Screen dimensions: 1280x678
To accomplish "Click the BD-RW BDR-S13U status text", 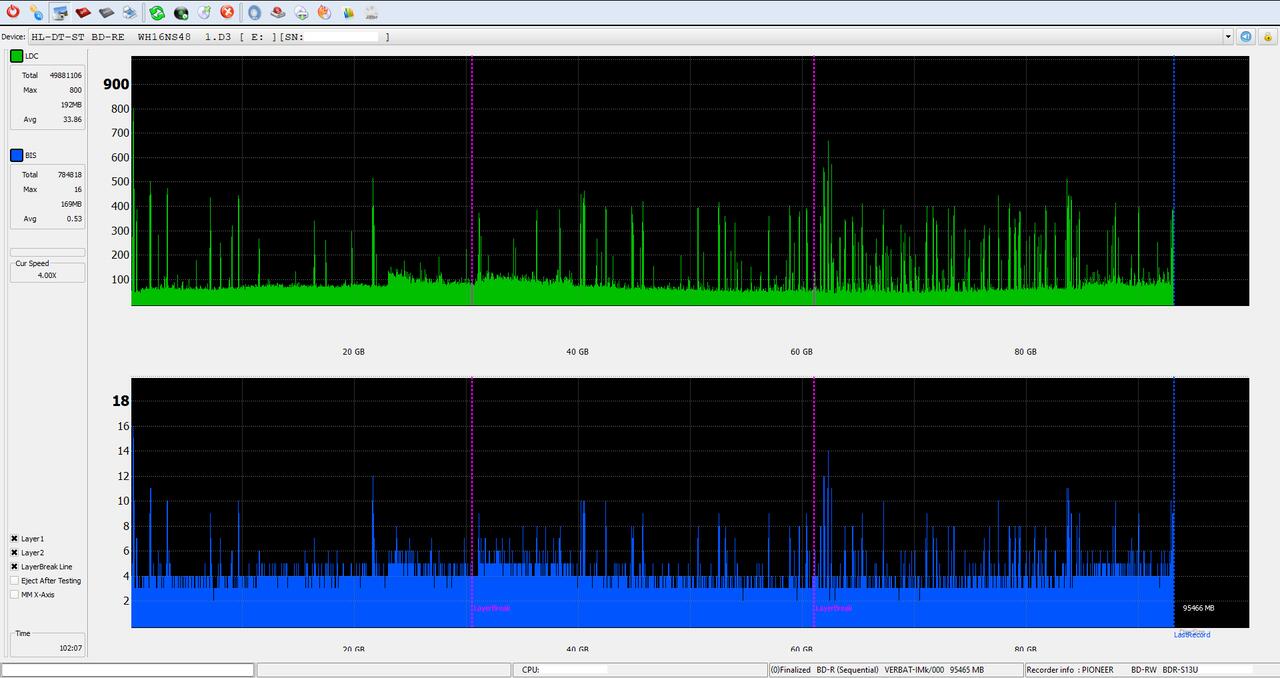I will (1164, 670).
